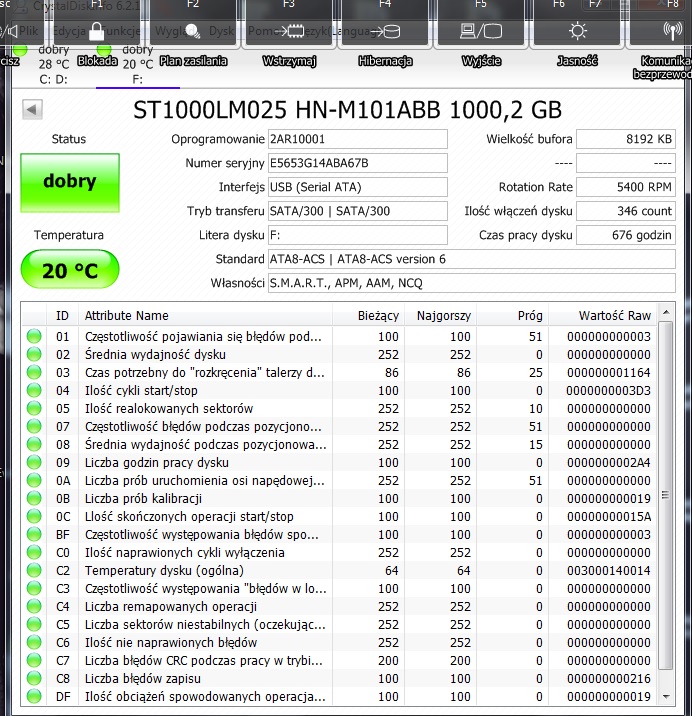Screen dimensions: 692x716
Task: Click the Plan zasilania power plan icon
Action: [193, 31]
